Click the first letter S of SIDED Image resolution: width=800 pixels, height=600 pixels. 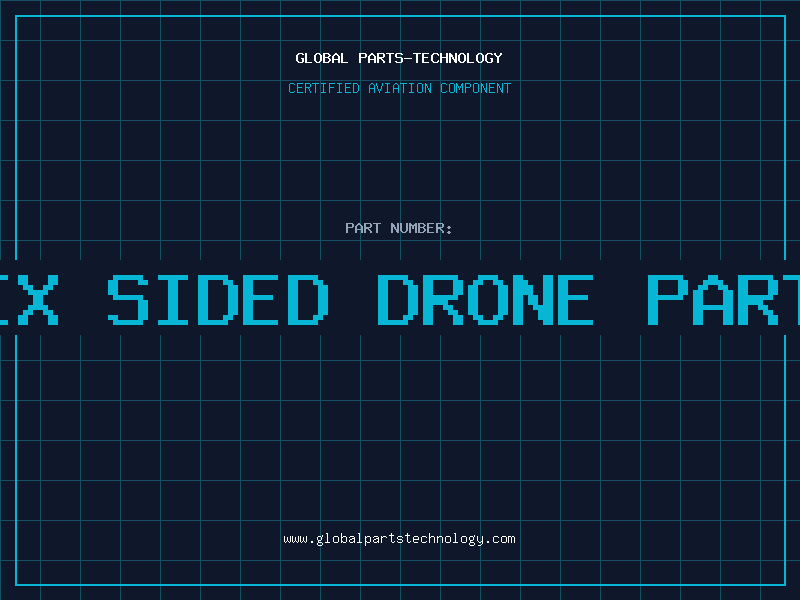pos(128,300)
